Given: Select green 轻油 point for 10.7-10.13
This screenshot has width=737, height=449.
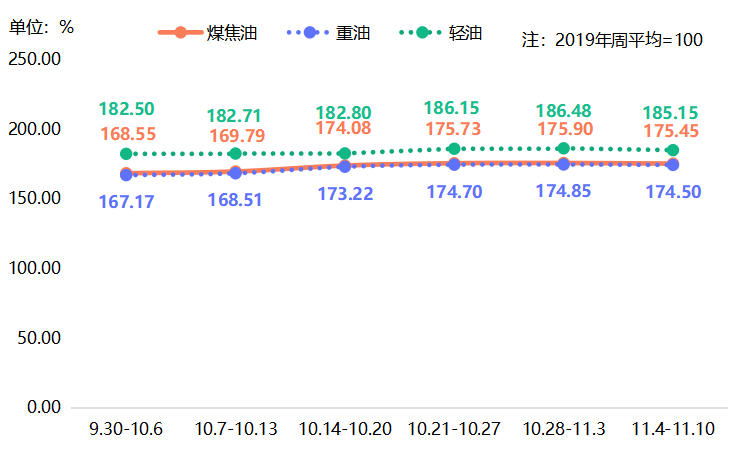Looking at the screenshot, I should point(235,153).
